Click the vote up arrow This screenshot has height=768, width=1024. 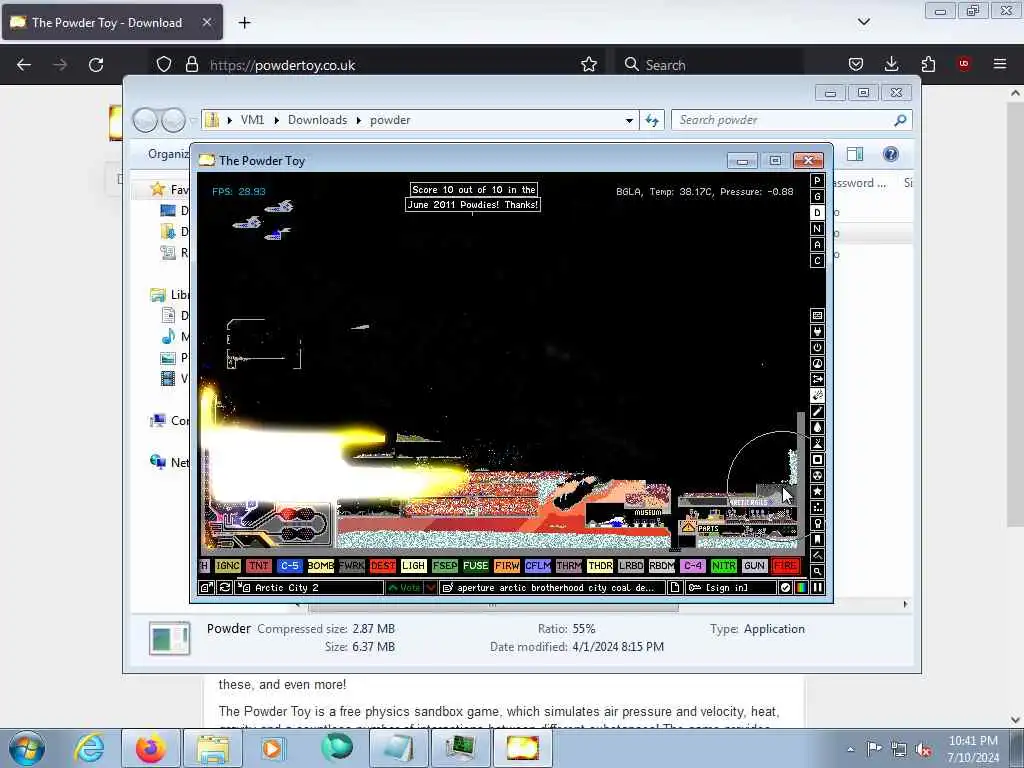(404, 588)
